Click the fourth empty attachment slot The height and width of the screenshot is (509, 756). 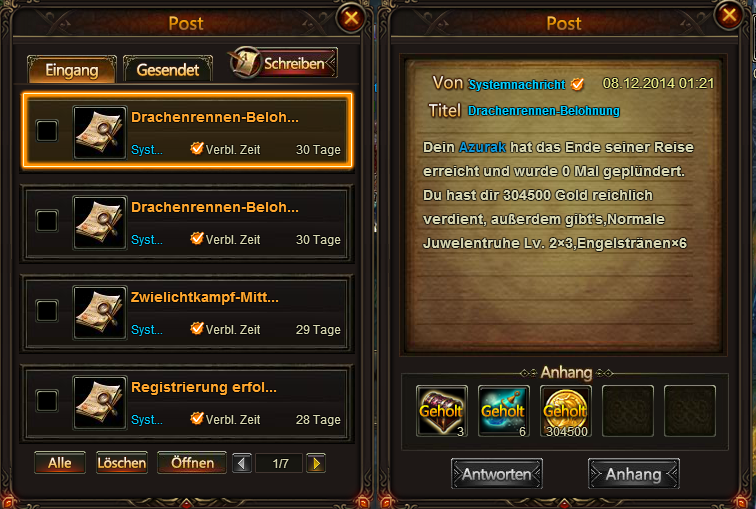(x=628, y=411)
